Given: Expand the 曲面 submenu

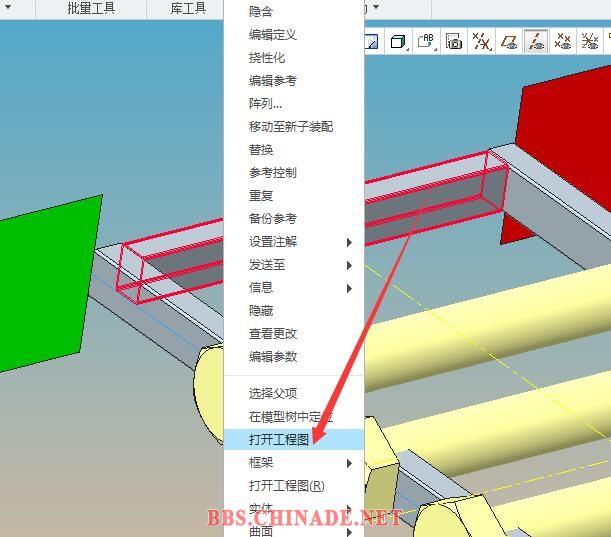Looking at the screenshot, I should click(294, 531).
